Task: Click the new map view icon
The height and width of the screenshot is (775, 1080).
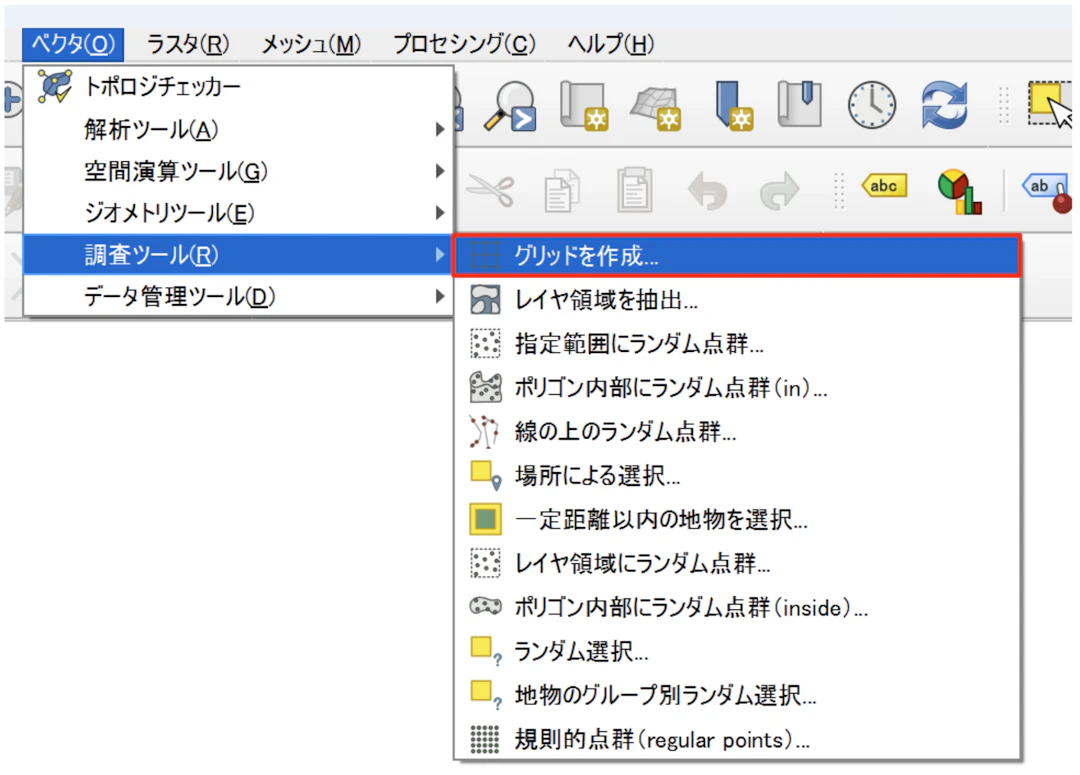Action: (584, 105)
